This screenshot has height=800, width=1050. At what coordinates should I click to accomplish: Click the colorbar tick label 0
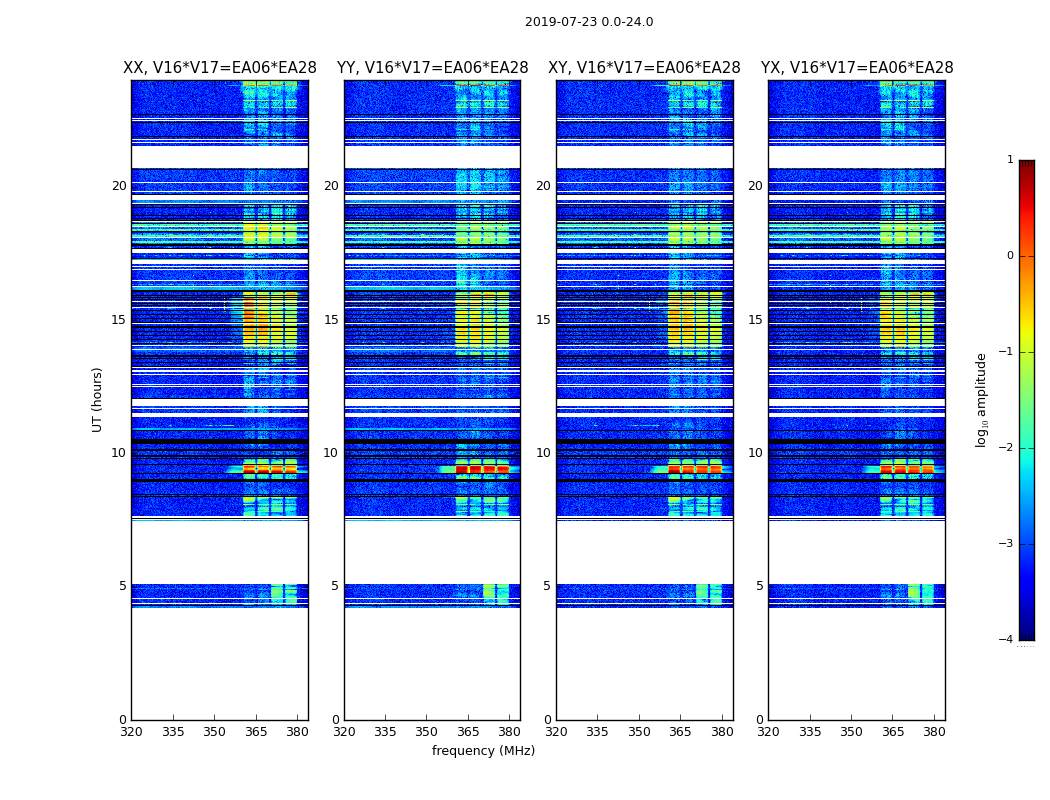tap(1010, 256)
